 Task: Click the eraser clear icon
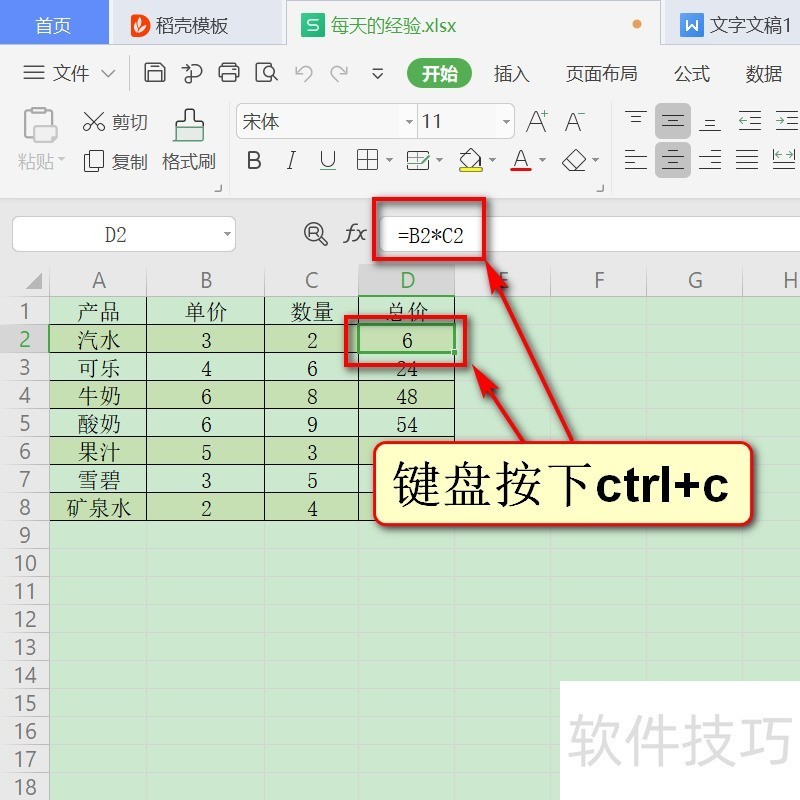click(x=574, y=160)
